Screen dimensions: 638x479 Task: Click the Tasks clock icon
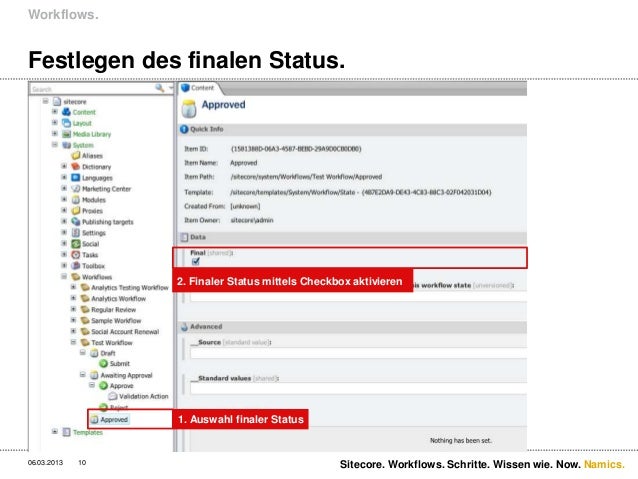(76, 254)
